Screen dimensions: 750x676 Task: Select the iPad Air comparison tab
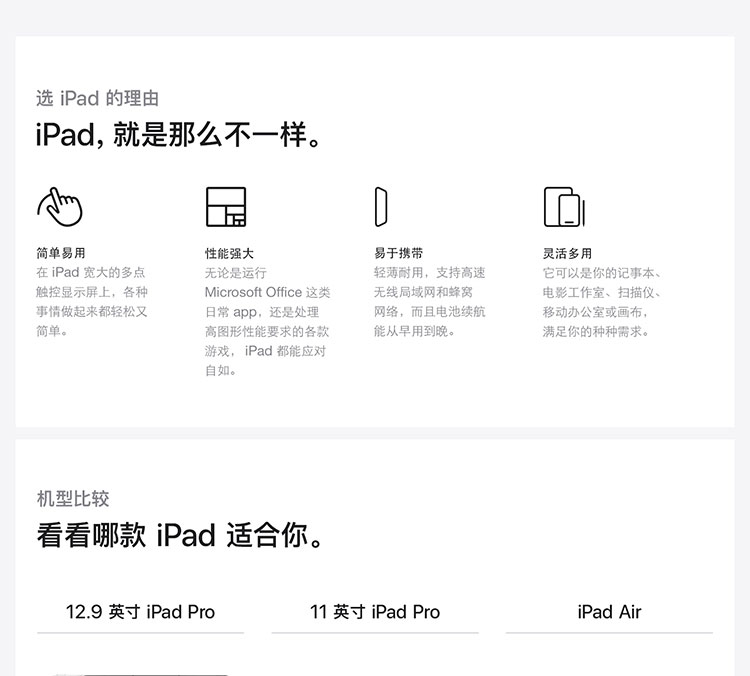(609, 612)
